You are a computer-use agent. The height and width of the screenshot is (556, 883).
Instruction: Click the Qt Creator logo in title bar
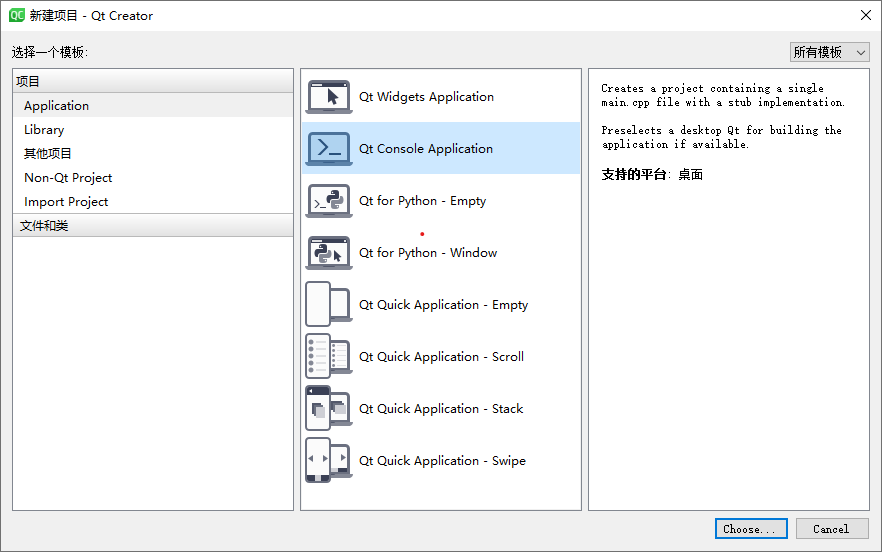pyautogui.click(x=17, y=15)
